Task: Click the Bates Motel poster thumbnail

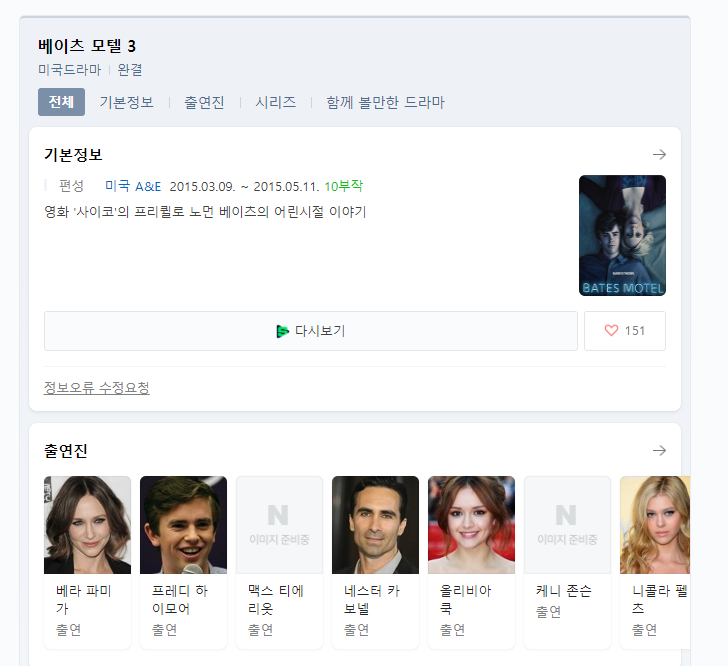Action: coord(622,236)
